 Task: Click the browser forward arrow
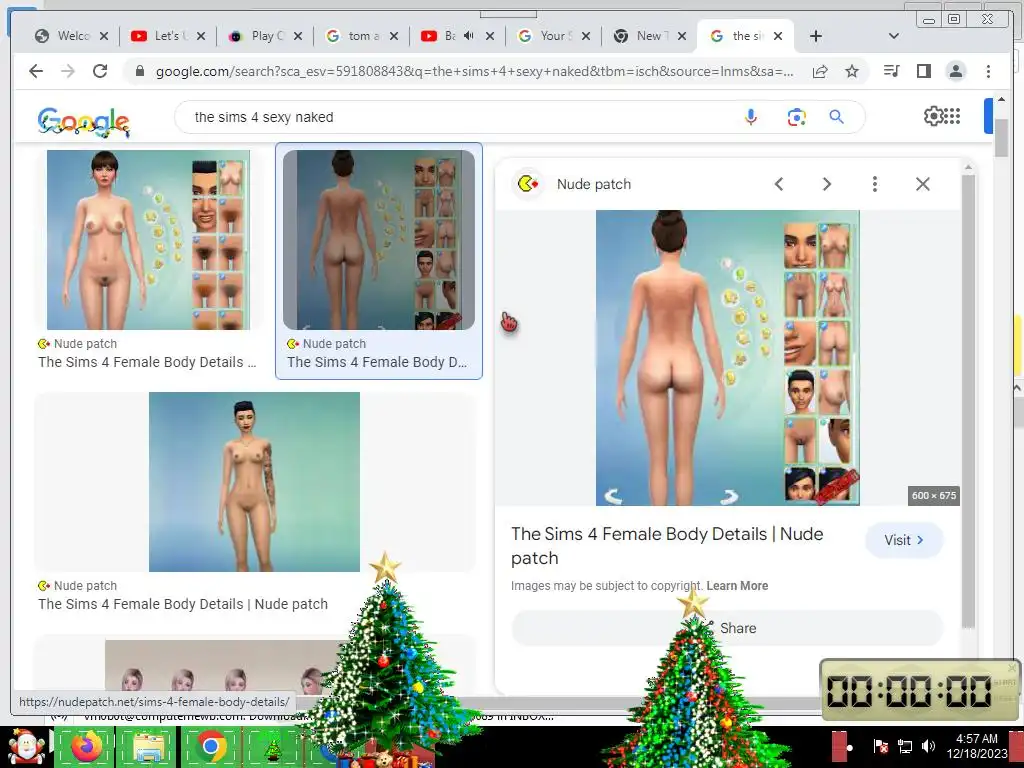click(68, 71)
